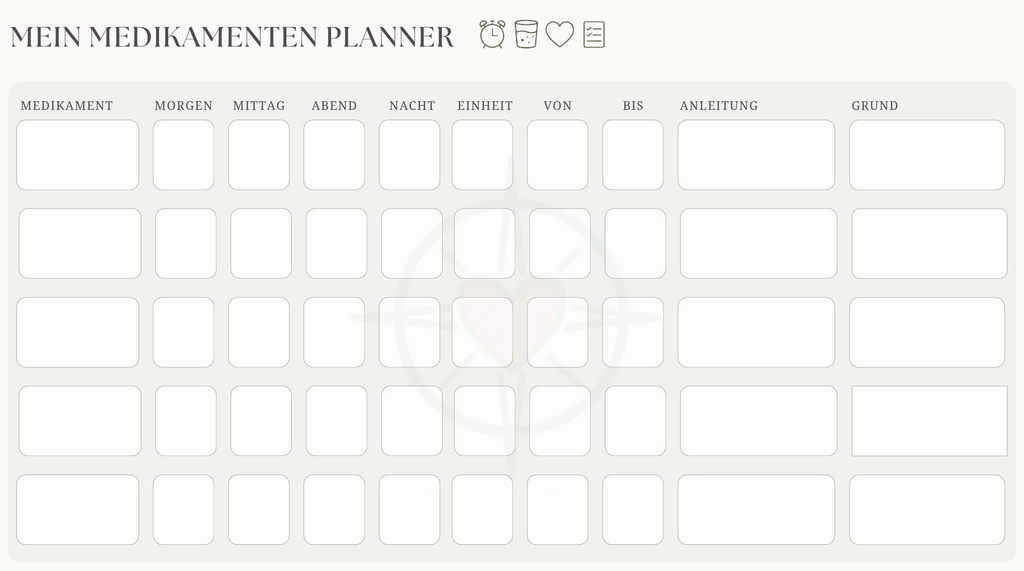Select last row Medikament box
The image size is (1024, 571).
pos(78,510)
